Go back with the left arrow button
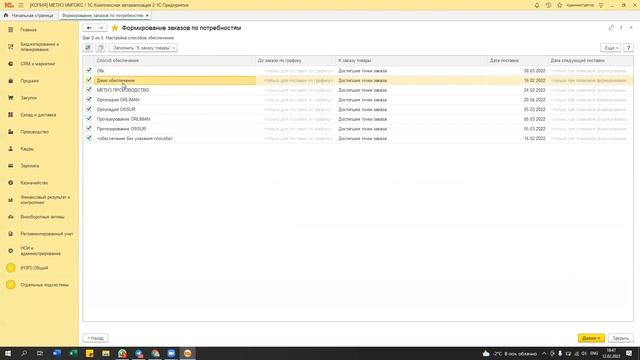This screenshot has width=640, height=360. tap(89, 28)
